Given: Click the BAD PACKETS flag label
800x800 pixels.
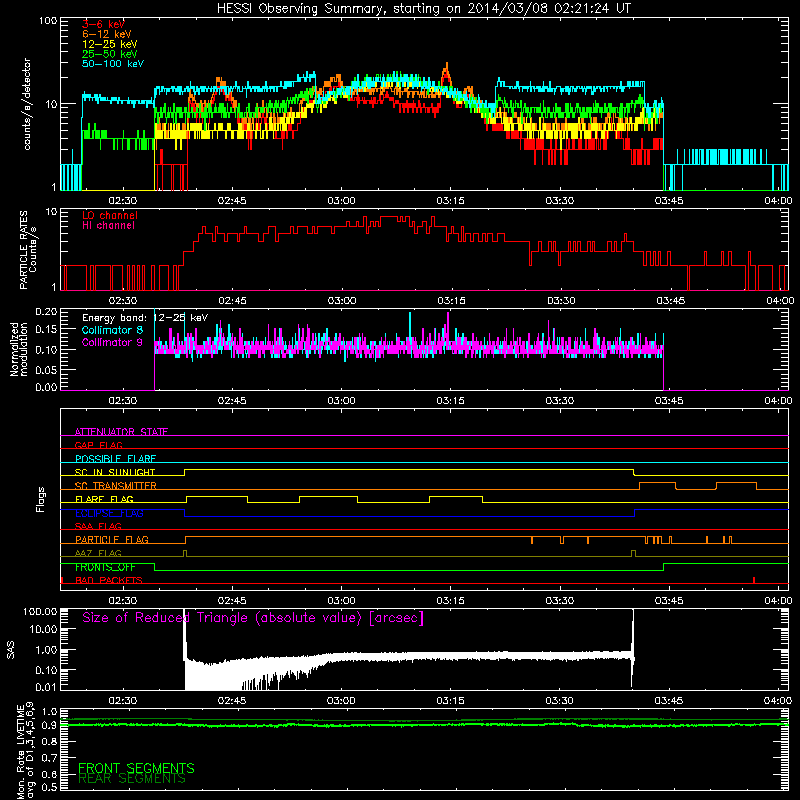Looking at the screenshot, I should [x=109, y=580].
